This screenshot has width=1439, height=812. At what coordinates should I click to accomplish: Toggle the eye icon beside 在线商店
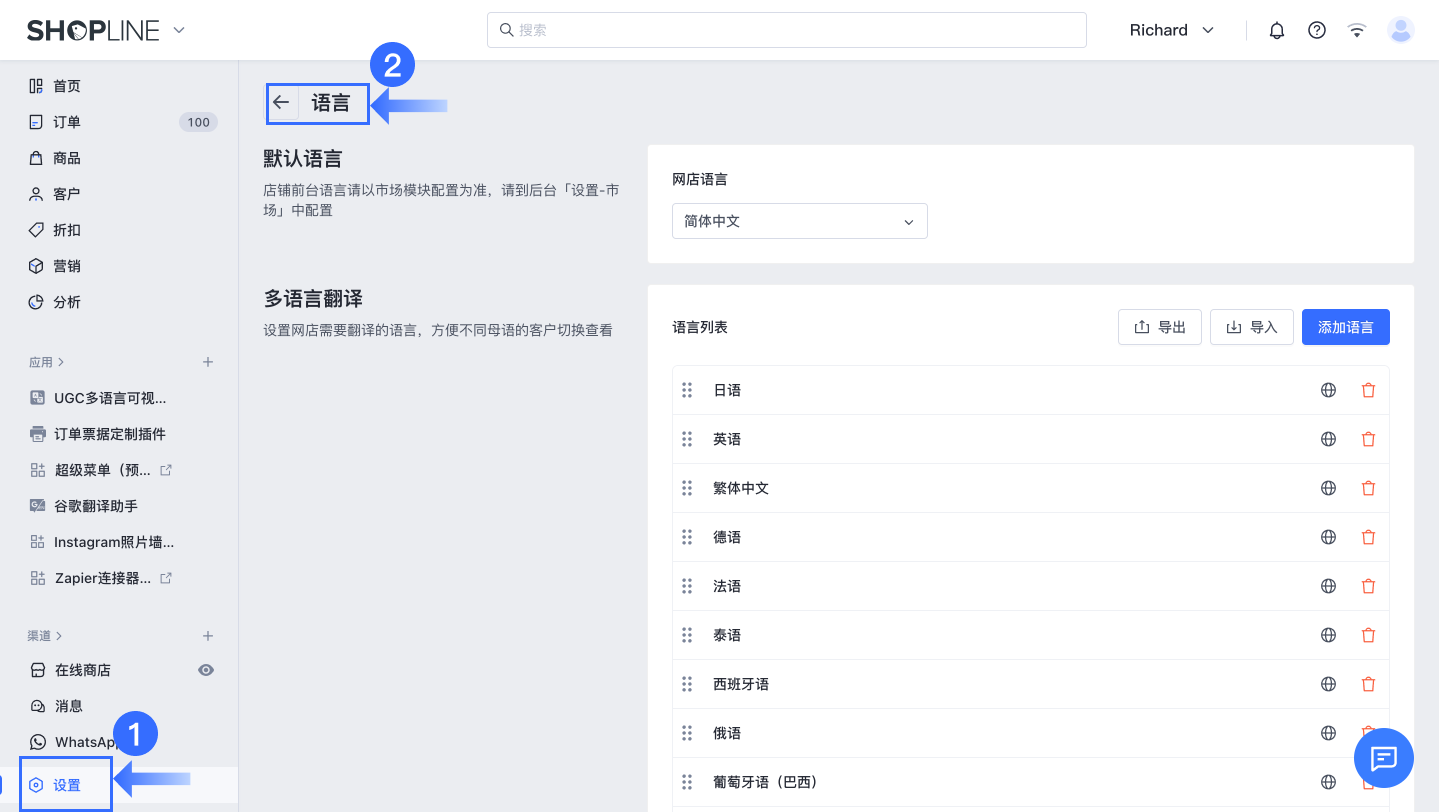206,670
